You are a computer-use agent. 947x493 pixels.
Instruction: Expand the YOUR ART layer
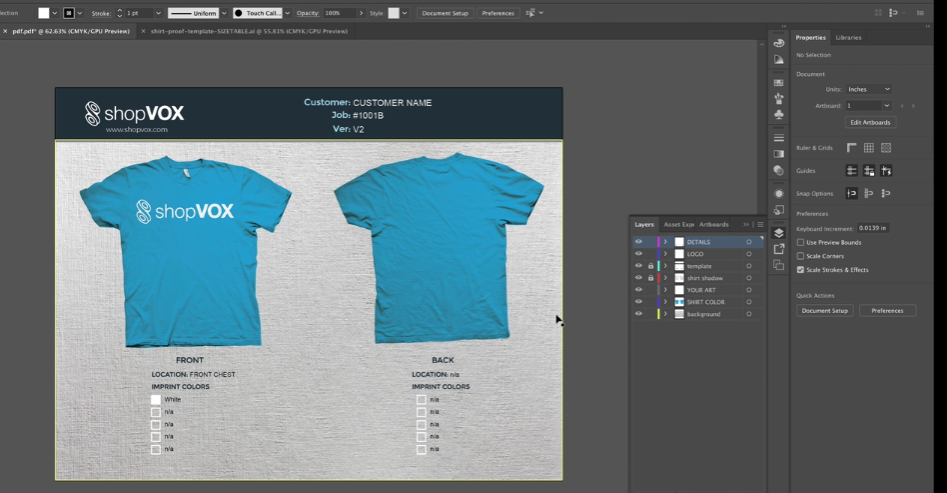(x=665, y=290)
